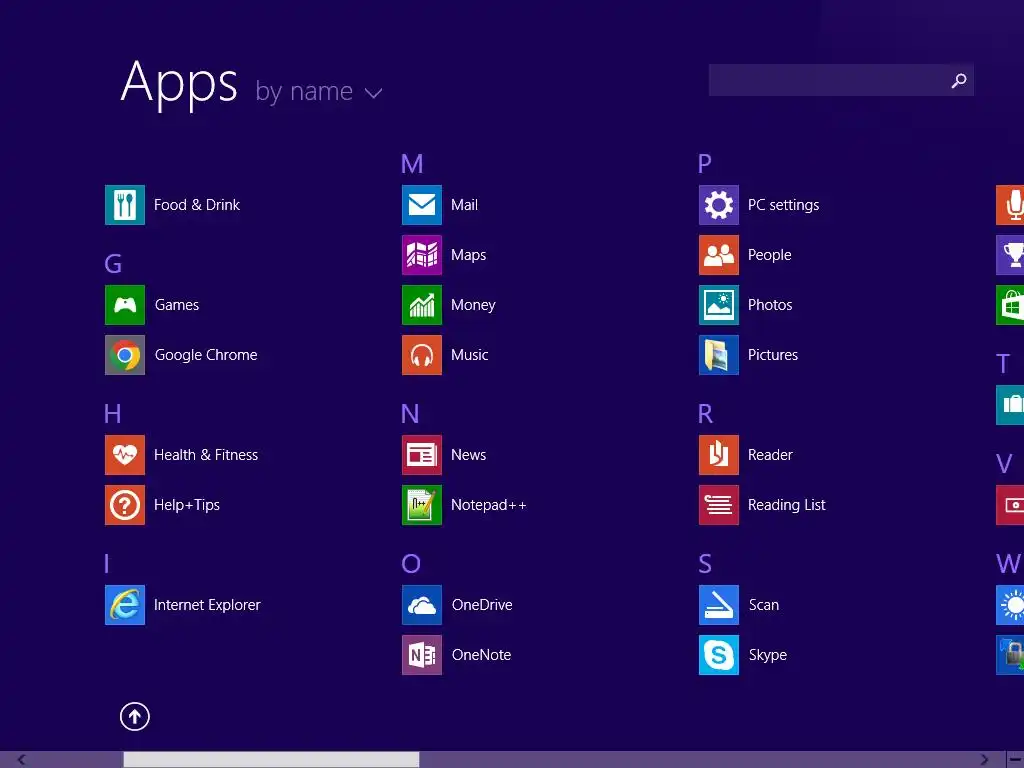Click the 'N' letter group header
This screenshot has height=768, width=1024.
410,414
